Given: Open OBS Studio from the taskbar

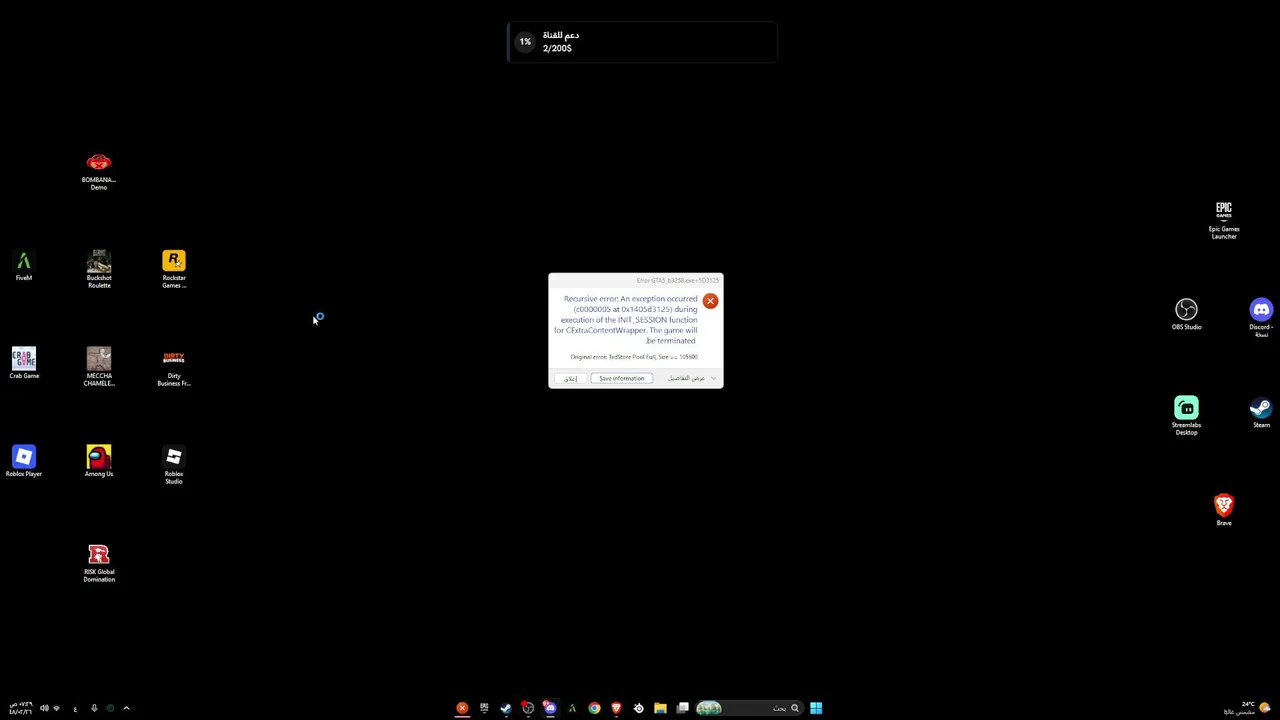Looking at the screenshot, I should 528,708.
